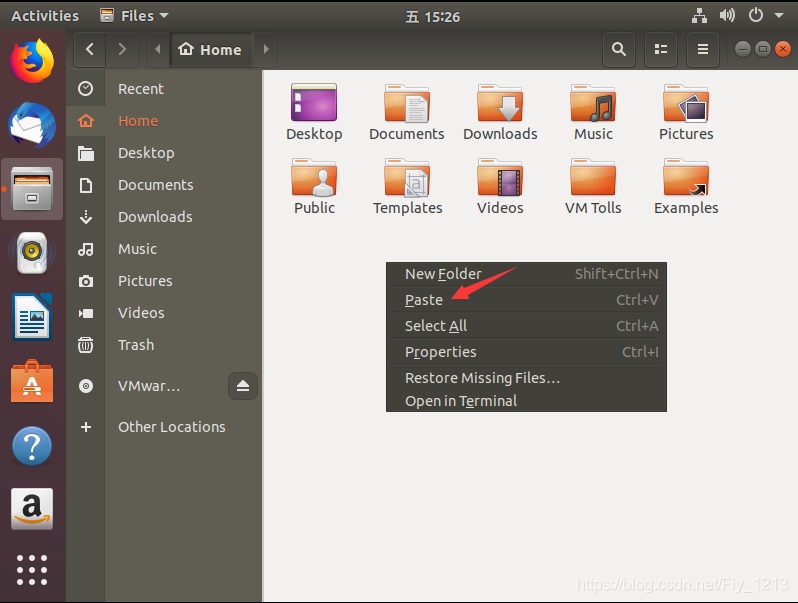Screen dimensions: 798x603
Task: Click left path scroll arrow
Action: 158,49
